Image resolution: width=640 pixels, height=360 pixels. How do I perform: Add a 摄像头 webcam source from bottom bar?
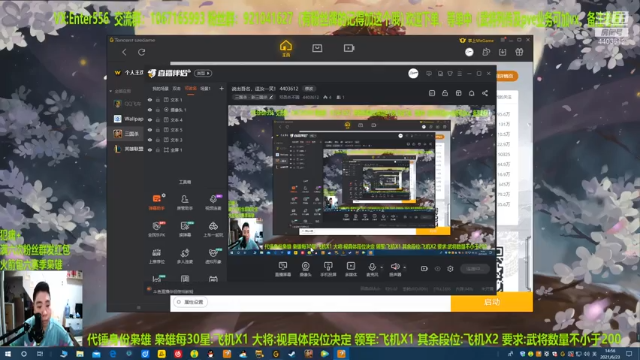click(305, 269)
